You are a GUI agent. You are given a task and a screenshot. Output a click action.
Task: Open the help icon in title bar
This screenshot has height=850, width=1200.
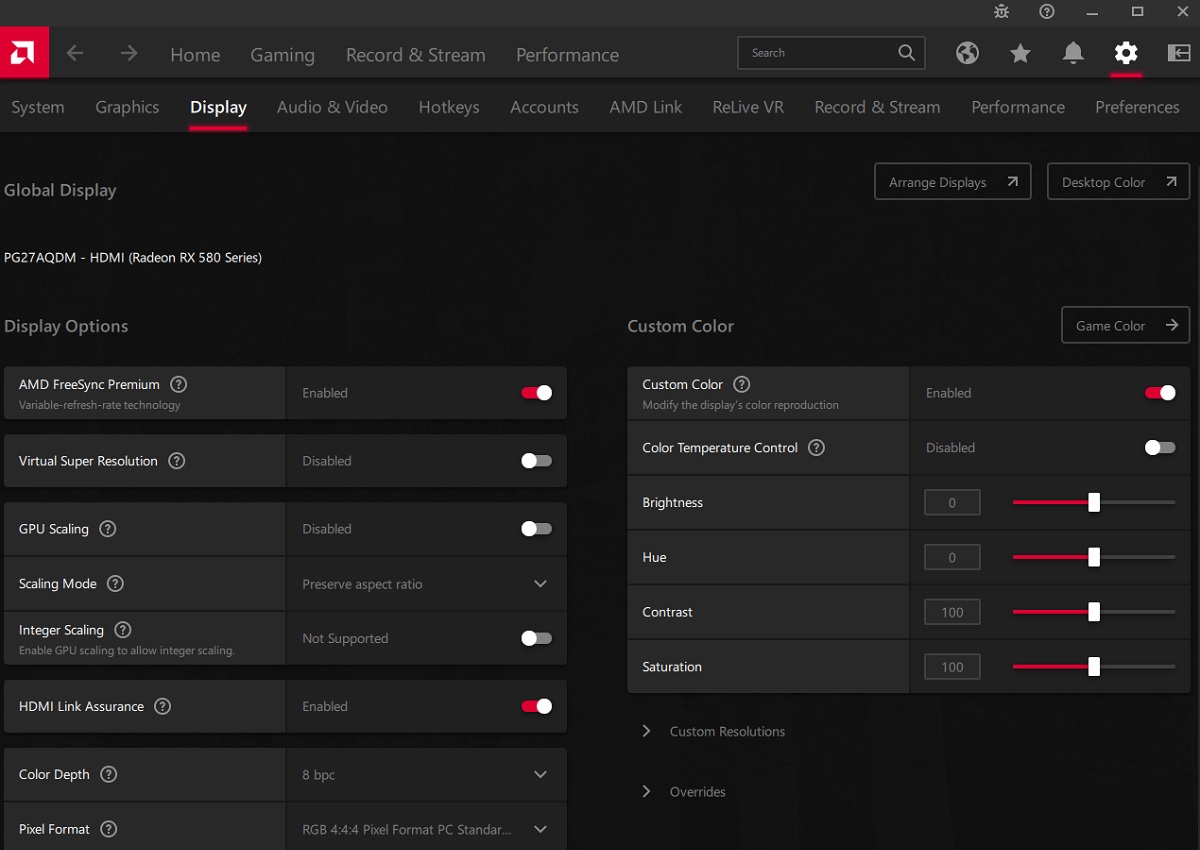point(1047,12)
